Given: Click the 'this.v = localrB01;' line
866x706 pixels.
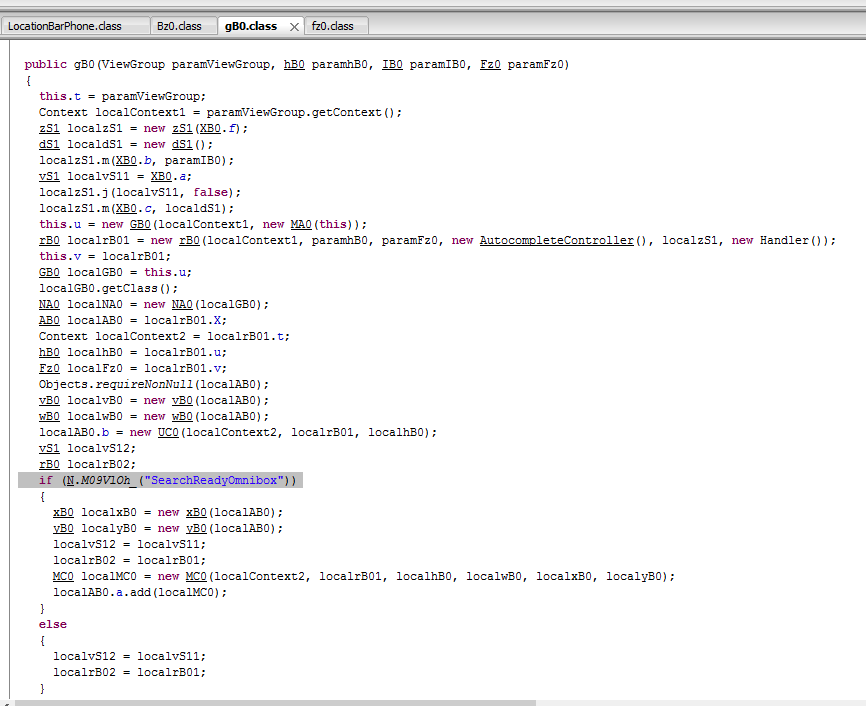Looking at the screenshot, I should click(105, 256).
